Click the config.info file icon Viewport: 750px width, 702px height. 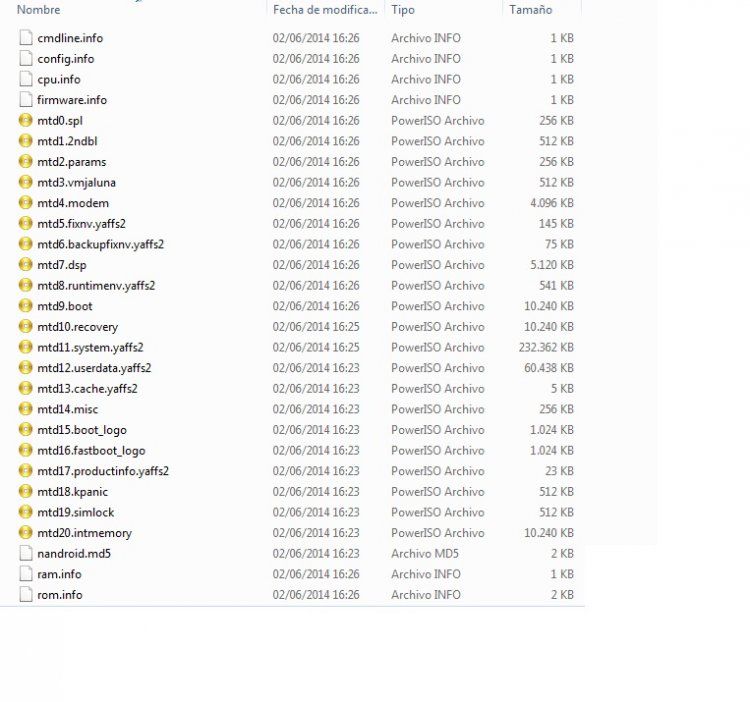25,58
